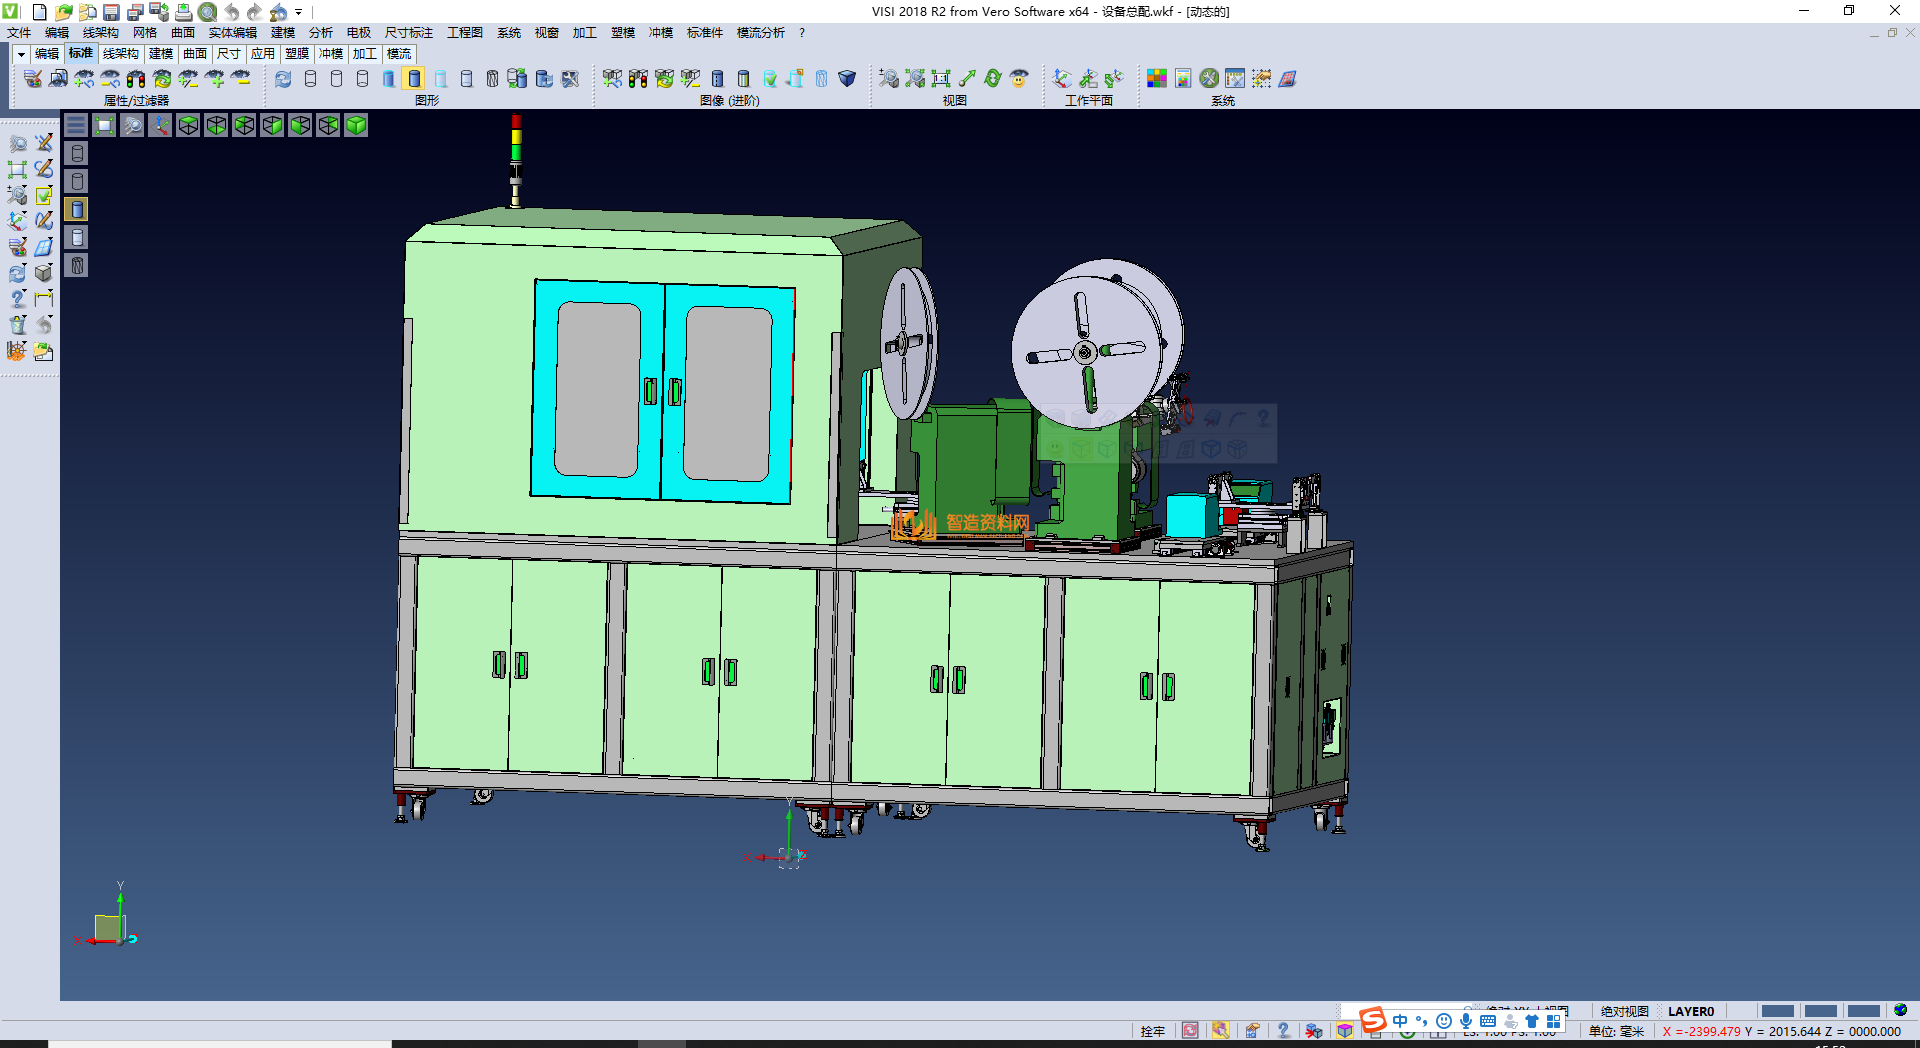Click the 绝对视图 status bar button
The image size is (1920, 1048).
[x=1624, y=1011]
